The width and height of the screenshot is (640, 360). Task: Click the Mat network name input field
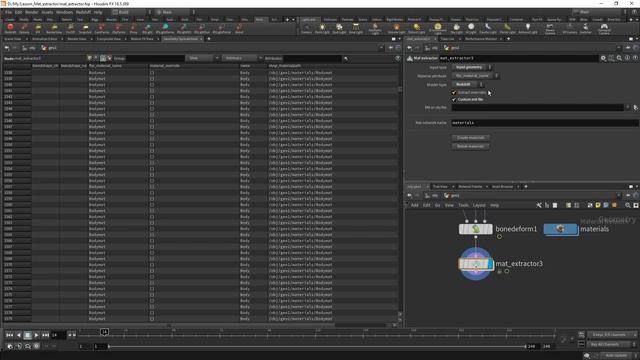point(545,123)
